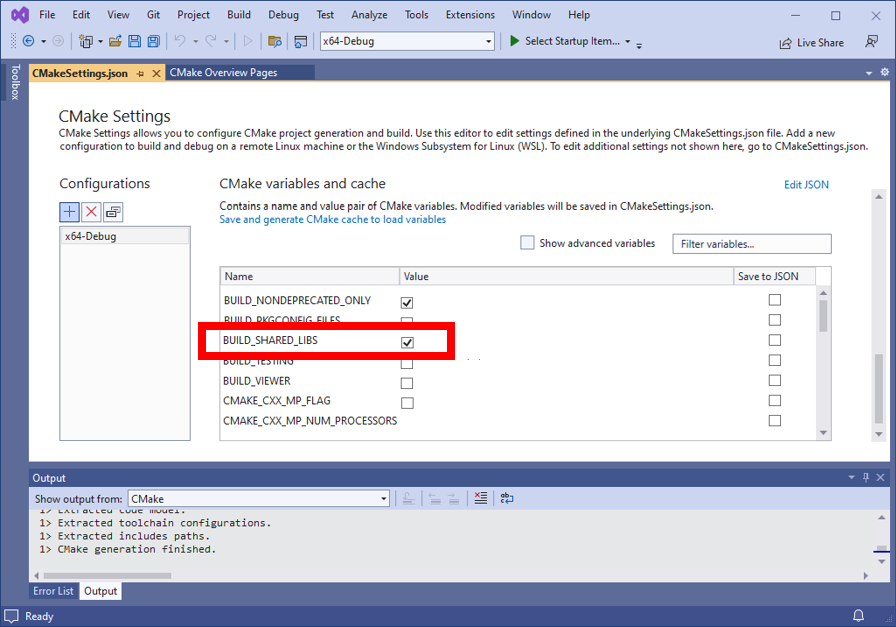Clone the selected configuration icon
Viewport: 896px width, 627px height.
[113, 212]
